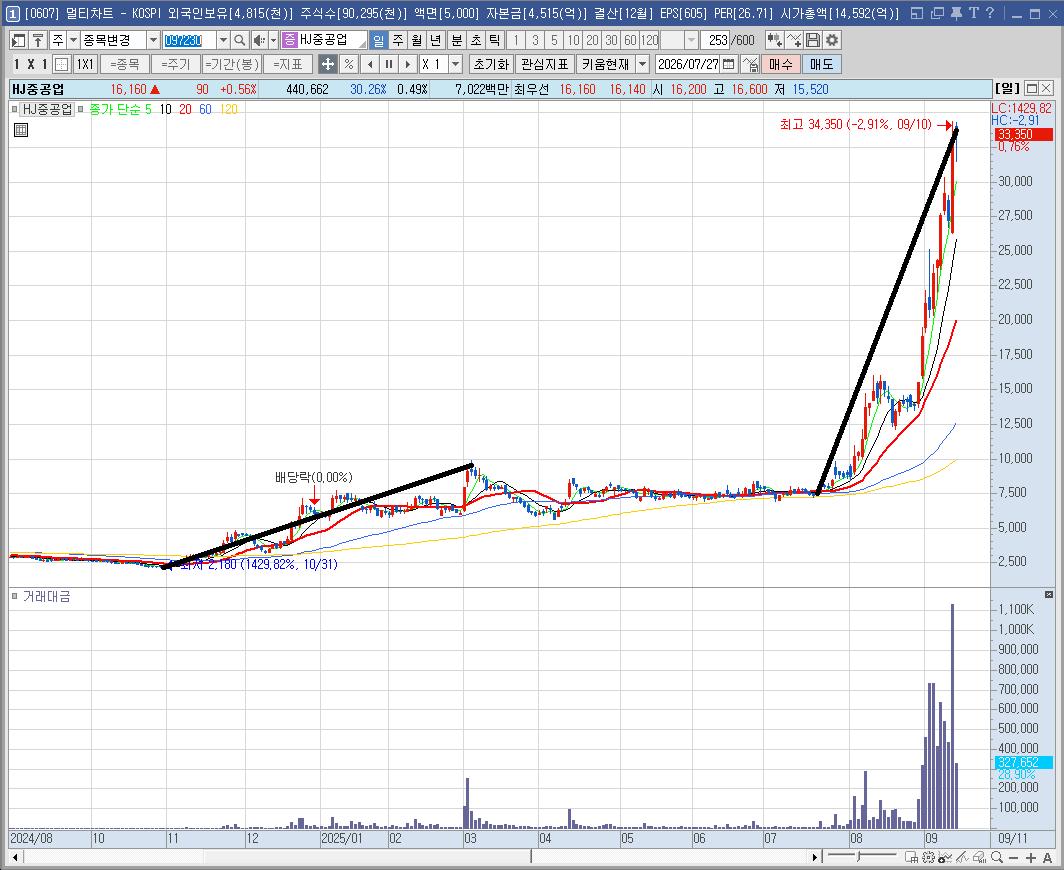Open the 종목변경 dropdown

pos(153,41)
